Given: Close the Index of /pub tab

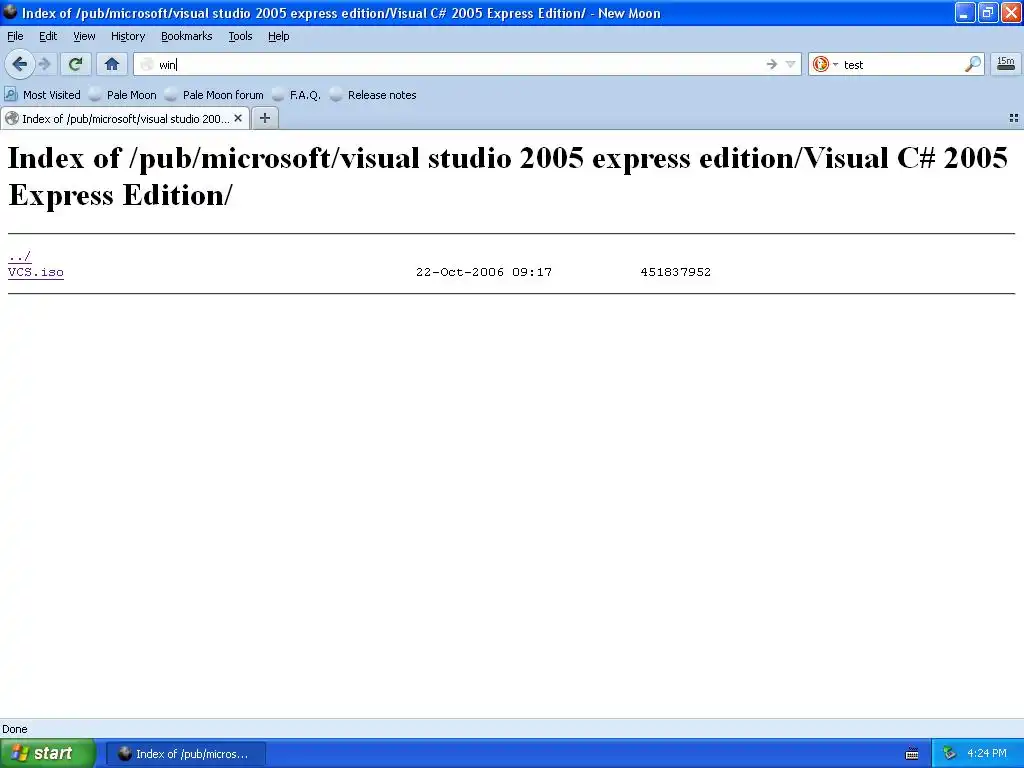Looking at the screenshot, I should coord(238,118).
